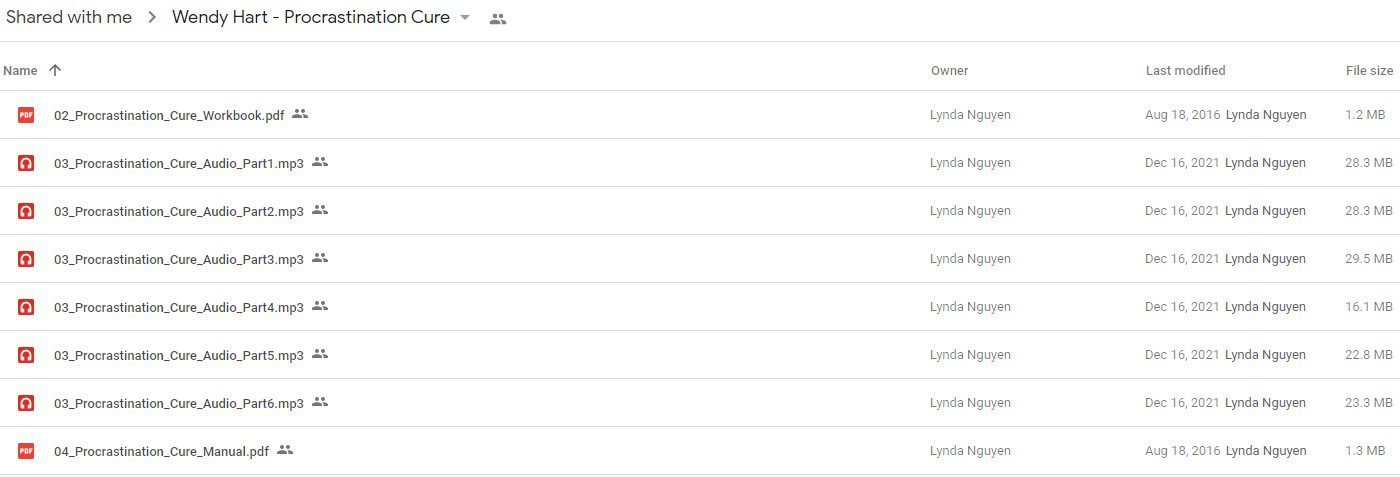This screenshot has height=477, width=1400.
Task: Click the Owner column header
Action: point(949,71)
